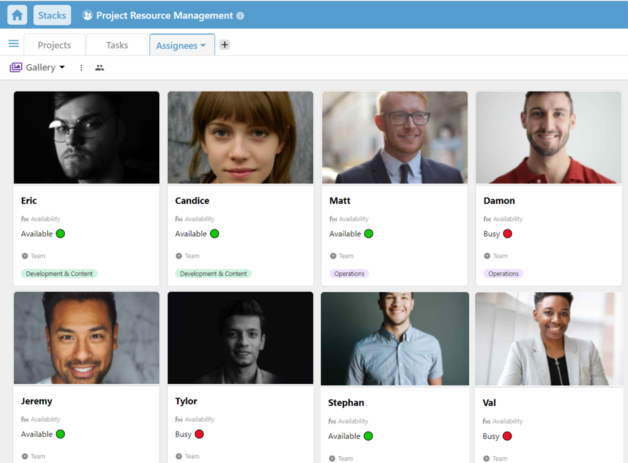The width and height of the screenshot is (628, 463).
Task: Open Val's profile photo
Action: pyautogui.click(x=548, y=338)
